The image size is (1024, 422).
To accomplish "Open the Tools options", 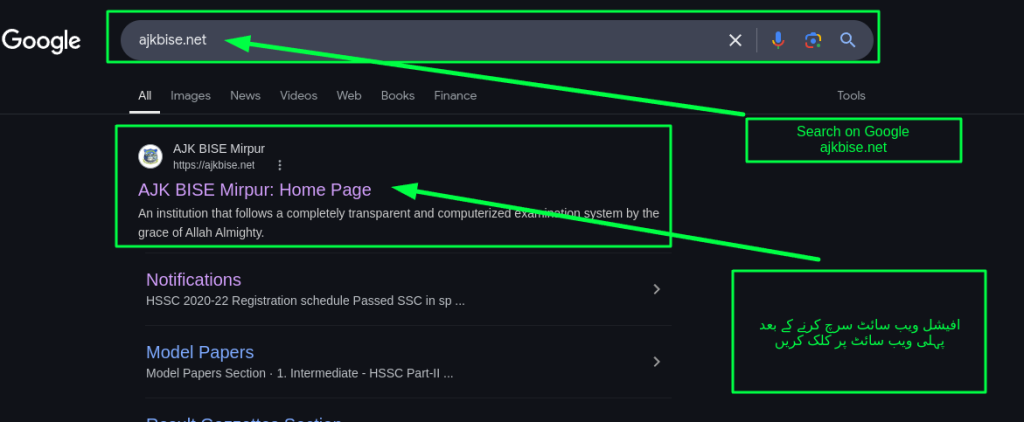I will 851,96.
